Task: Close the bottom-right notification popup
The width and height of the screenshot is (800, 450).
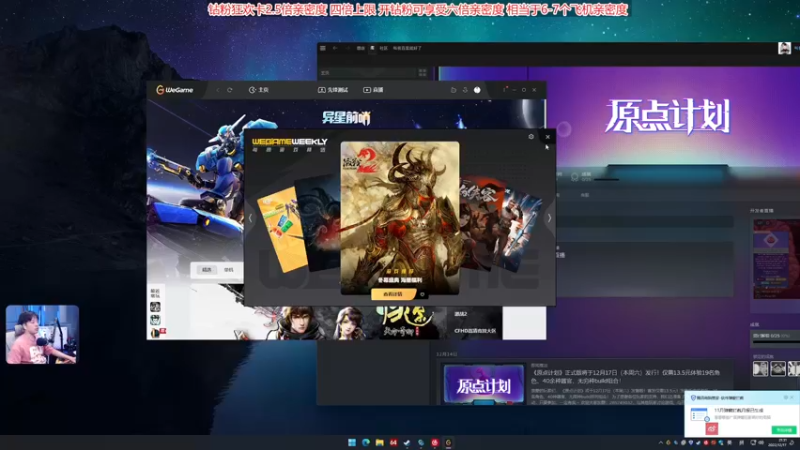Action: 792,397
